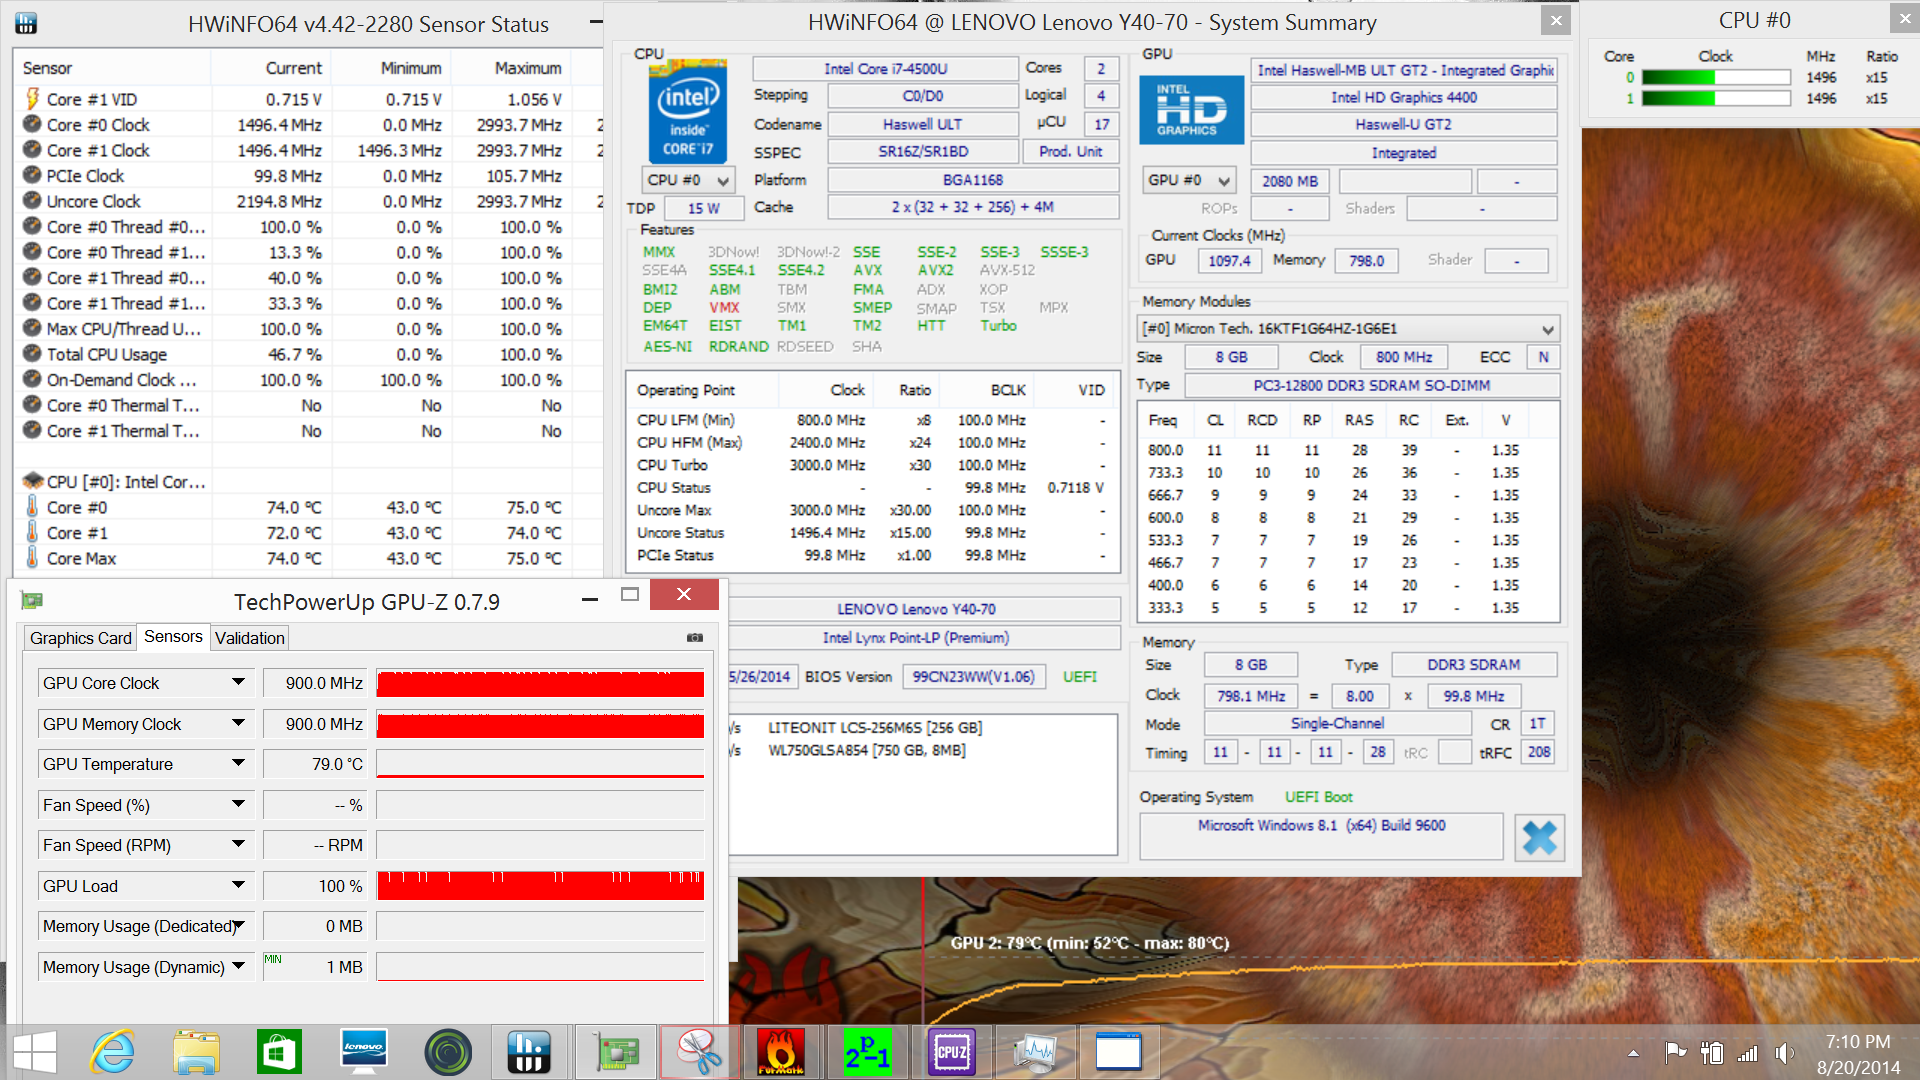Click GPU-Z title bar app icon
Viewport: 1920px width, 1080px height.
[32, 601]
